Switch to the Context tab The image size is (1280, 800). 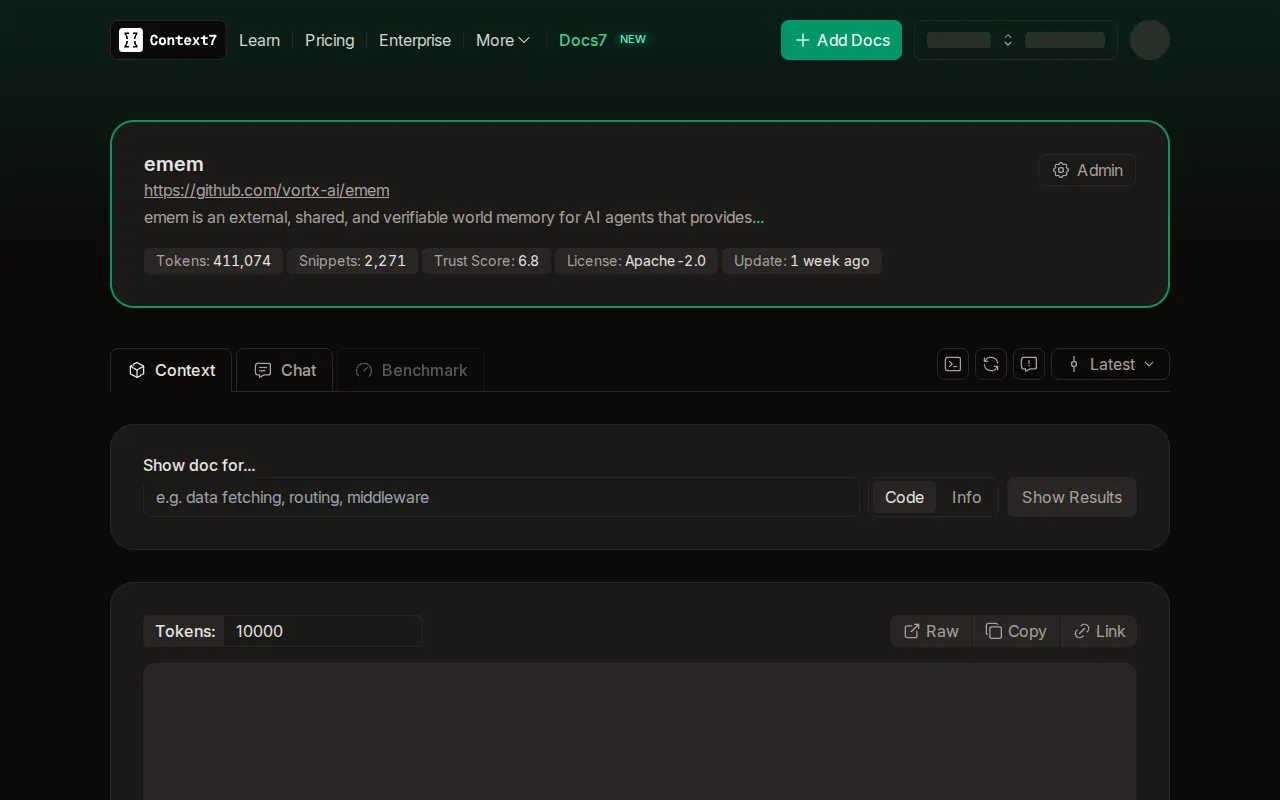coord(171,370)
